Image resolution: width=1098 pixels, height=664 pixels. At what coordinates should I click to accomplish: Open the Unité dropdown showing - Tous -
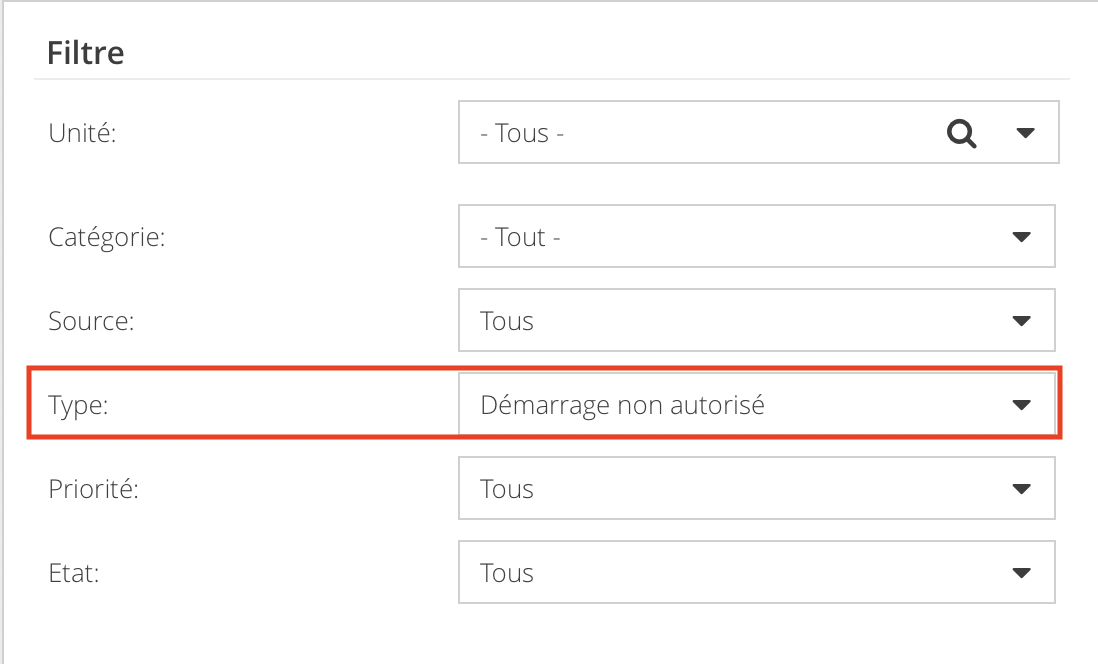(758, 132)
